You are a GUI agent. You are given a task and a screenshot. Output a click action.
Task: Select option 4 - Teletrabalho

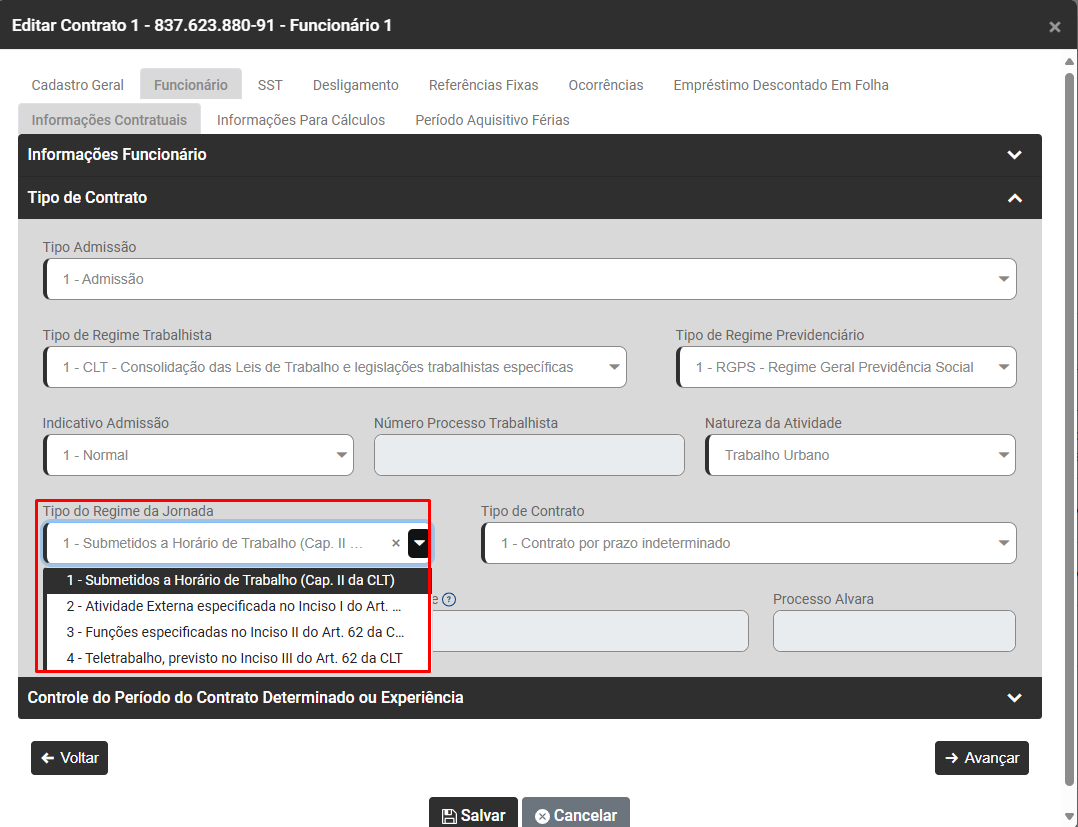[x=235, y=658]
